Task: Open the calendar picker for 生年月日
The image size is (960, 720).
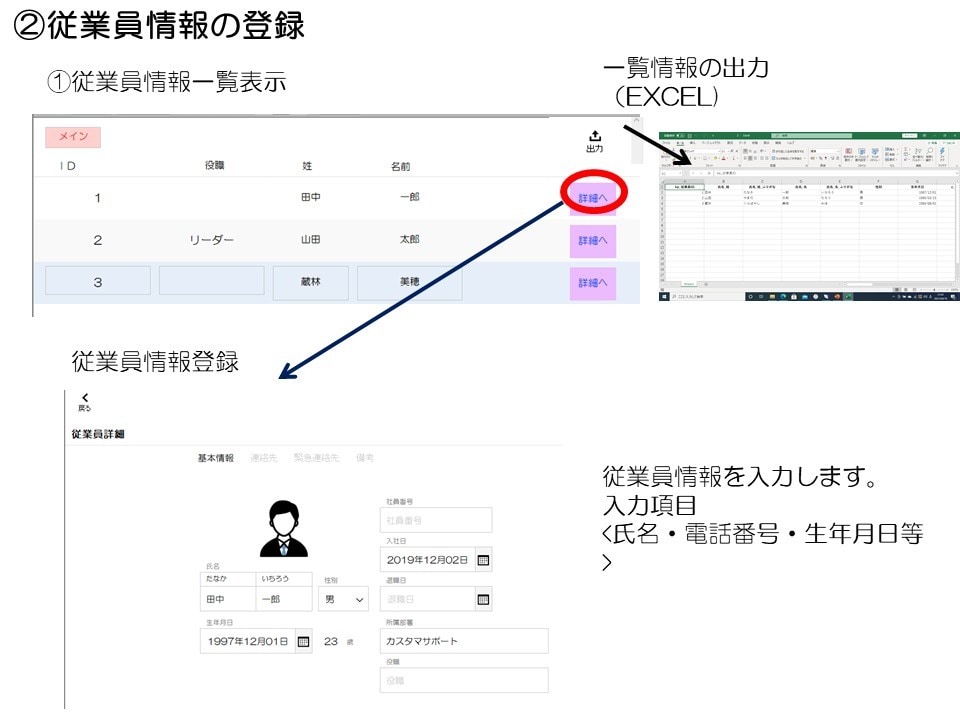Action: (303, 642)
